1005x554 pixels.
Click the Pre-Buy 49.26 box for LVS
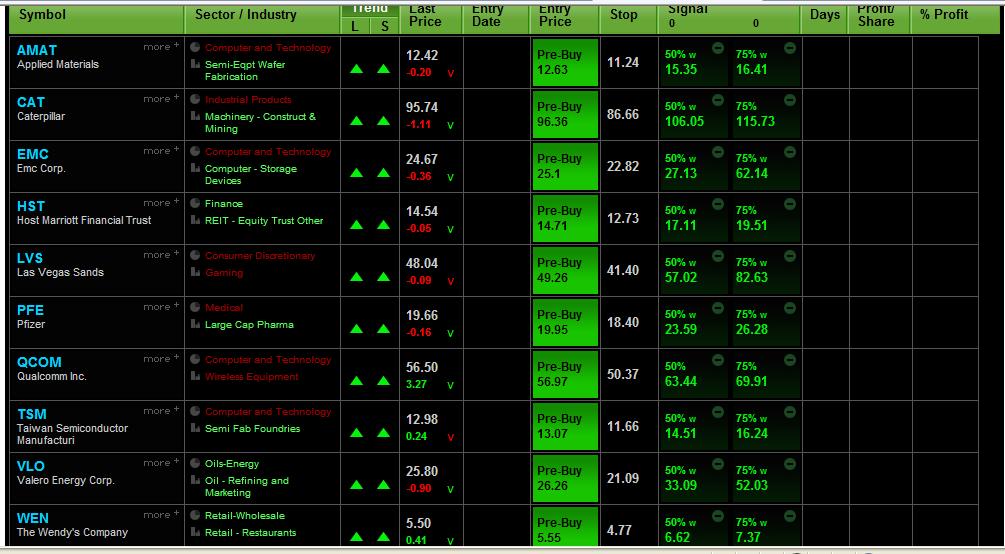(565, 270)
